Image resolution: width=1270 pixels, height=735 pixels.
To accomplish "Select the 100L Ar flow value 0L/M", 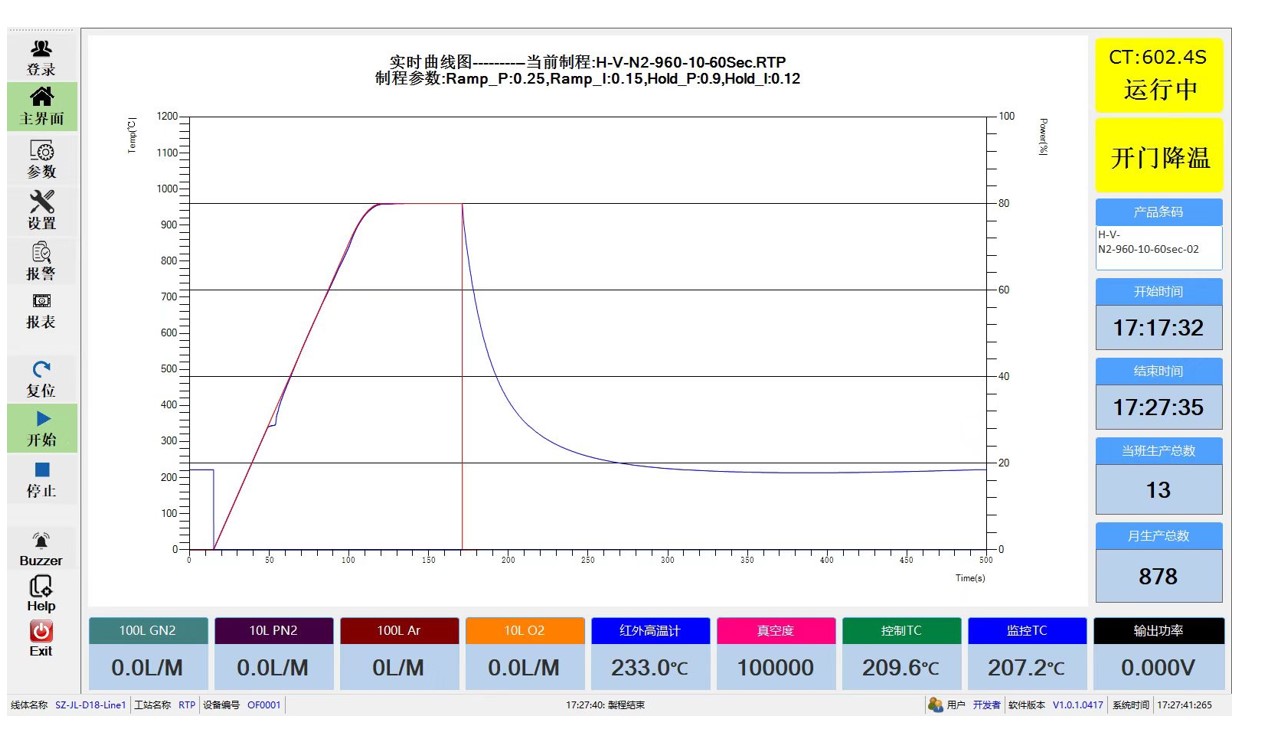I will [399, 667].
